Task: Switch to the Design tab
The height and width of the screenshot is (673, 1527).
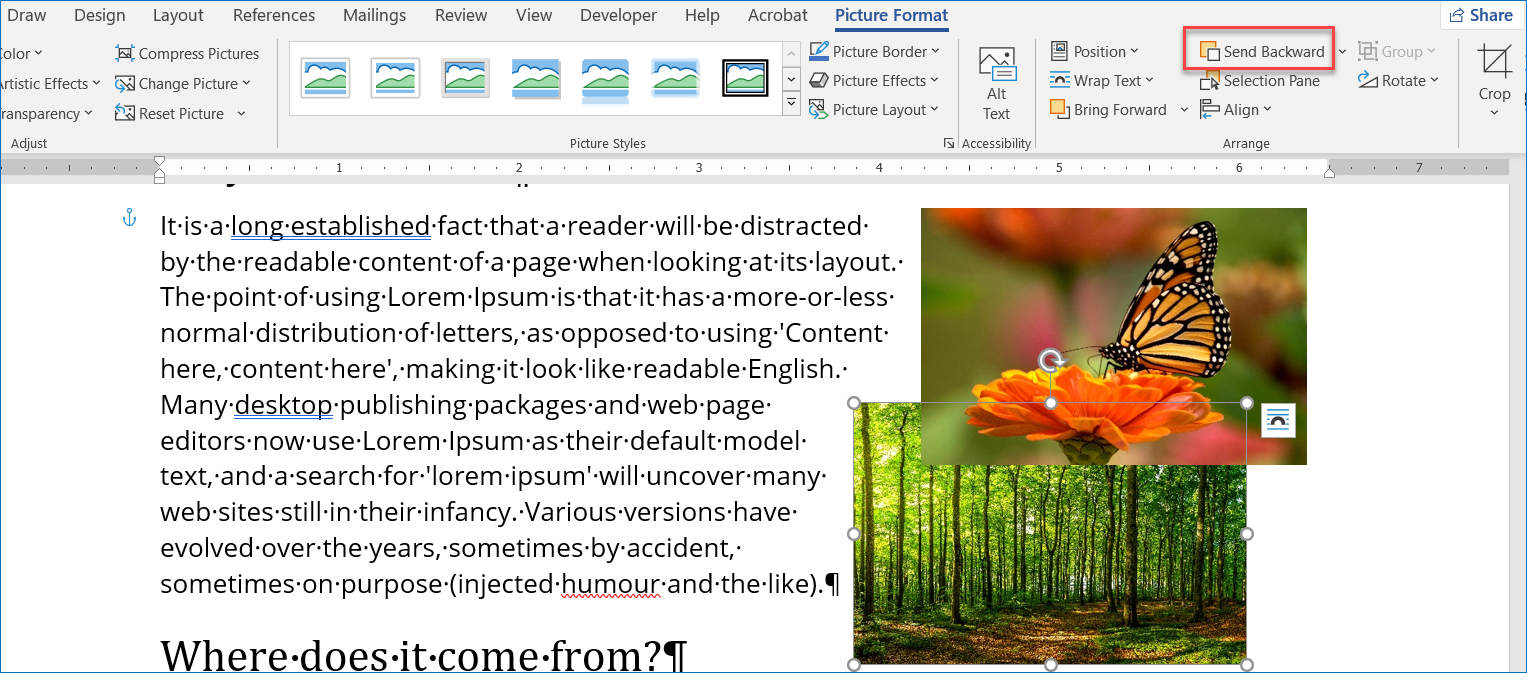Action: click(100, 15)
